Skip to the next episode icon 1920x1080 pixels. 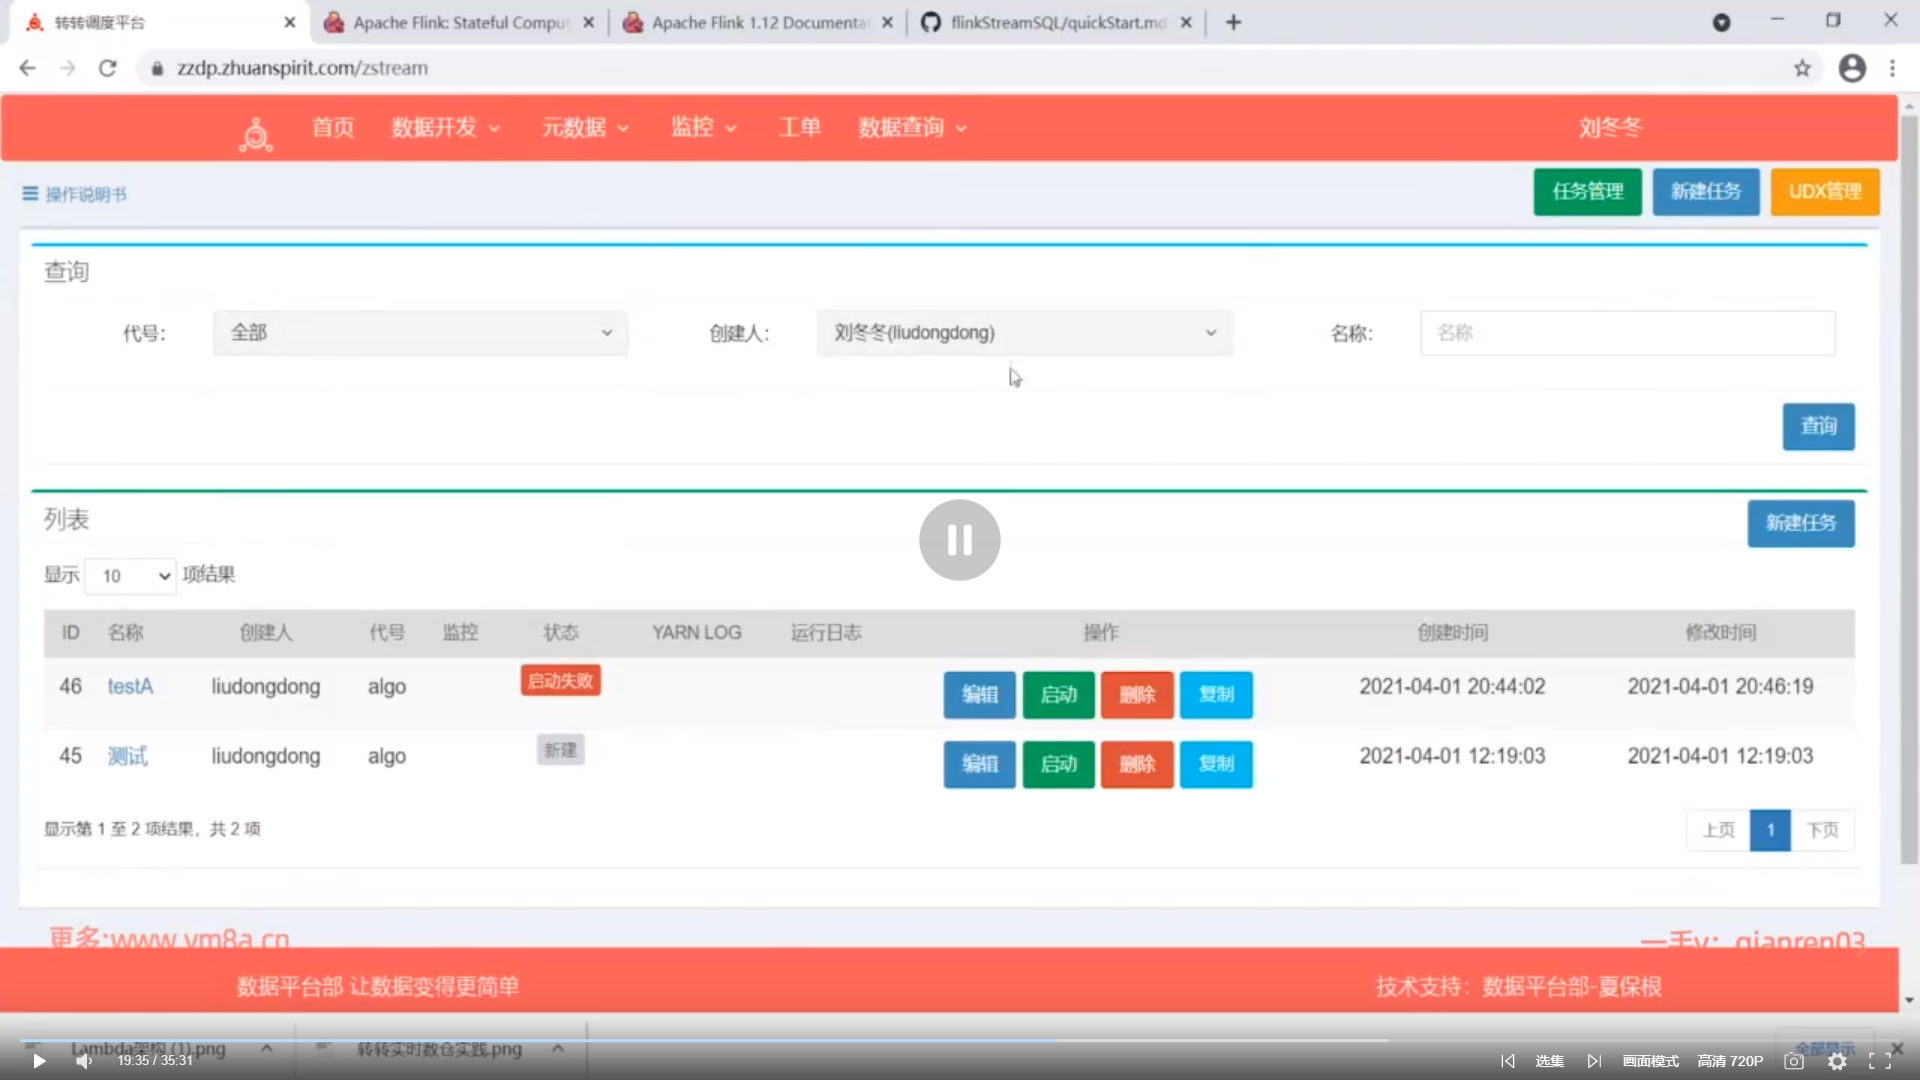click(x=1594, y=1061)
